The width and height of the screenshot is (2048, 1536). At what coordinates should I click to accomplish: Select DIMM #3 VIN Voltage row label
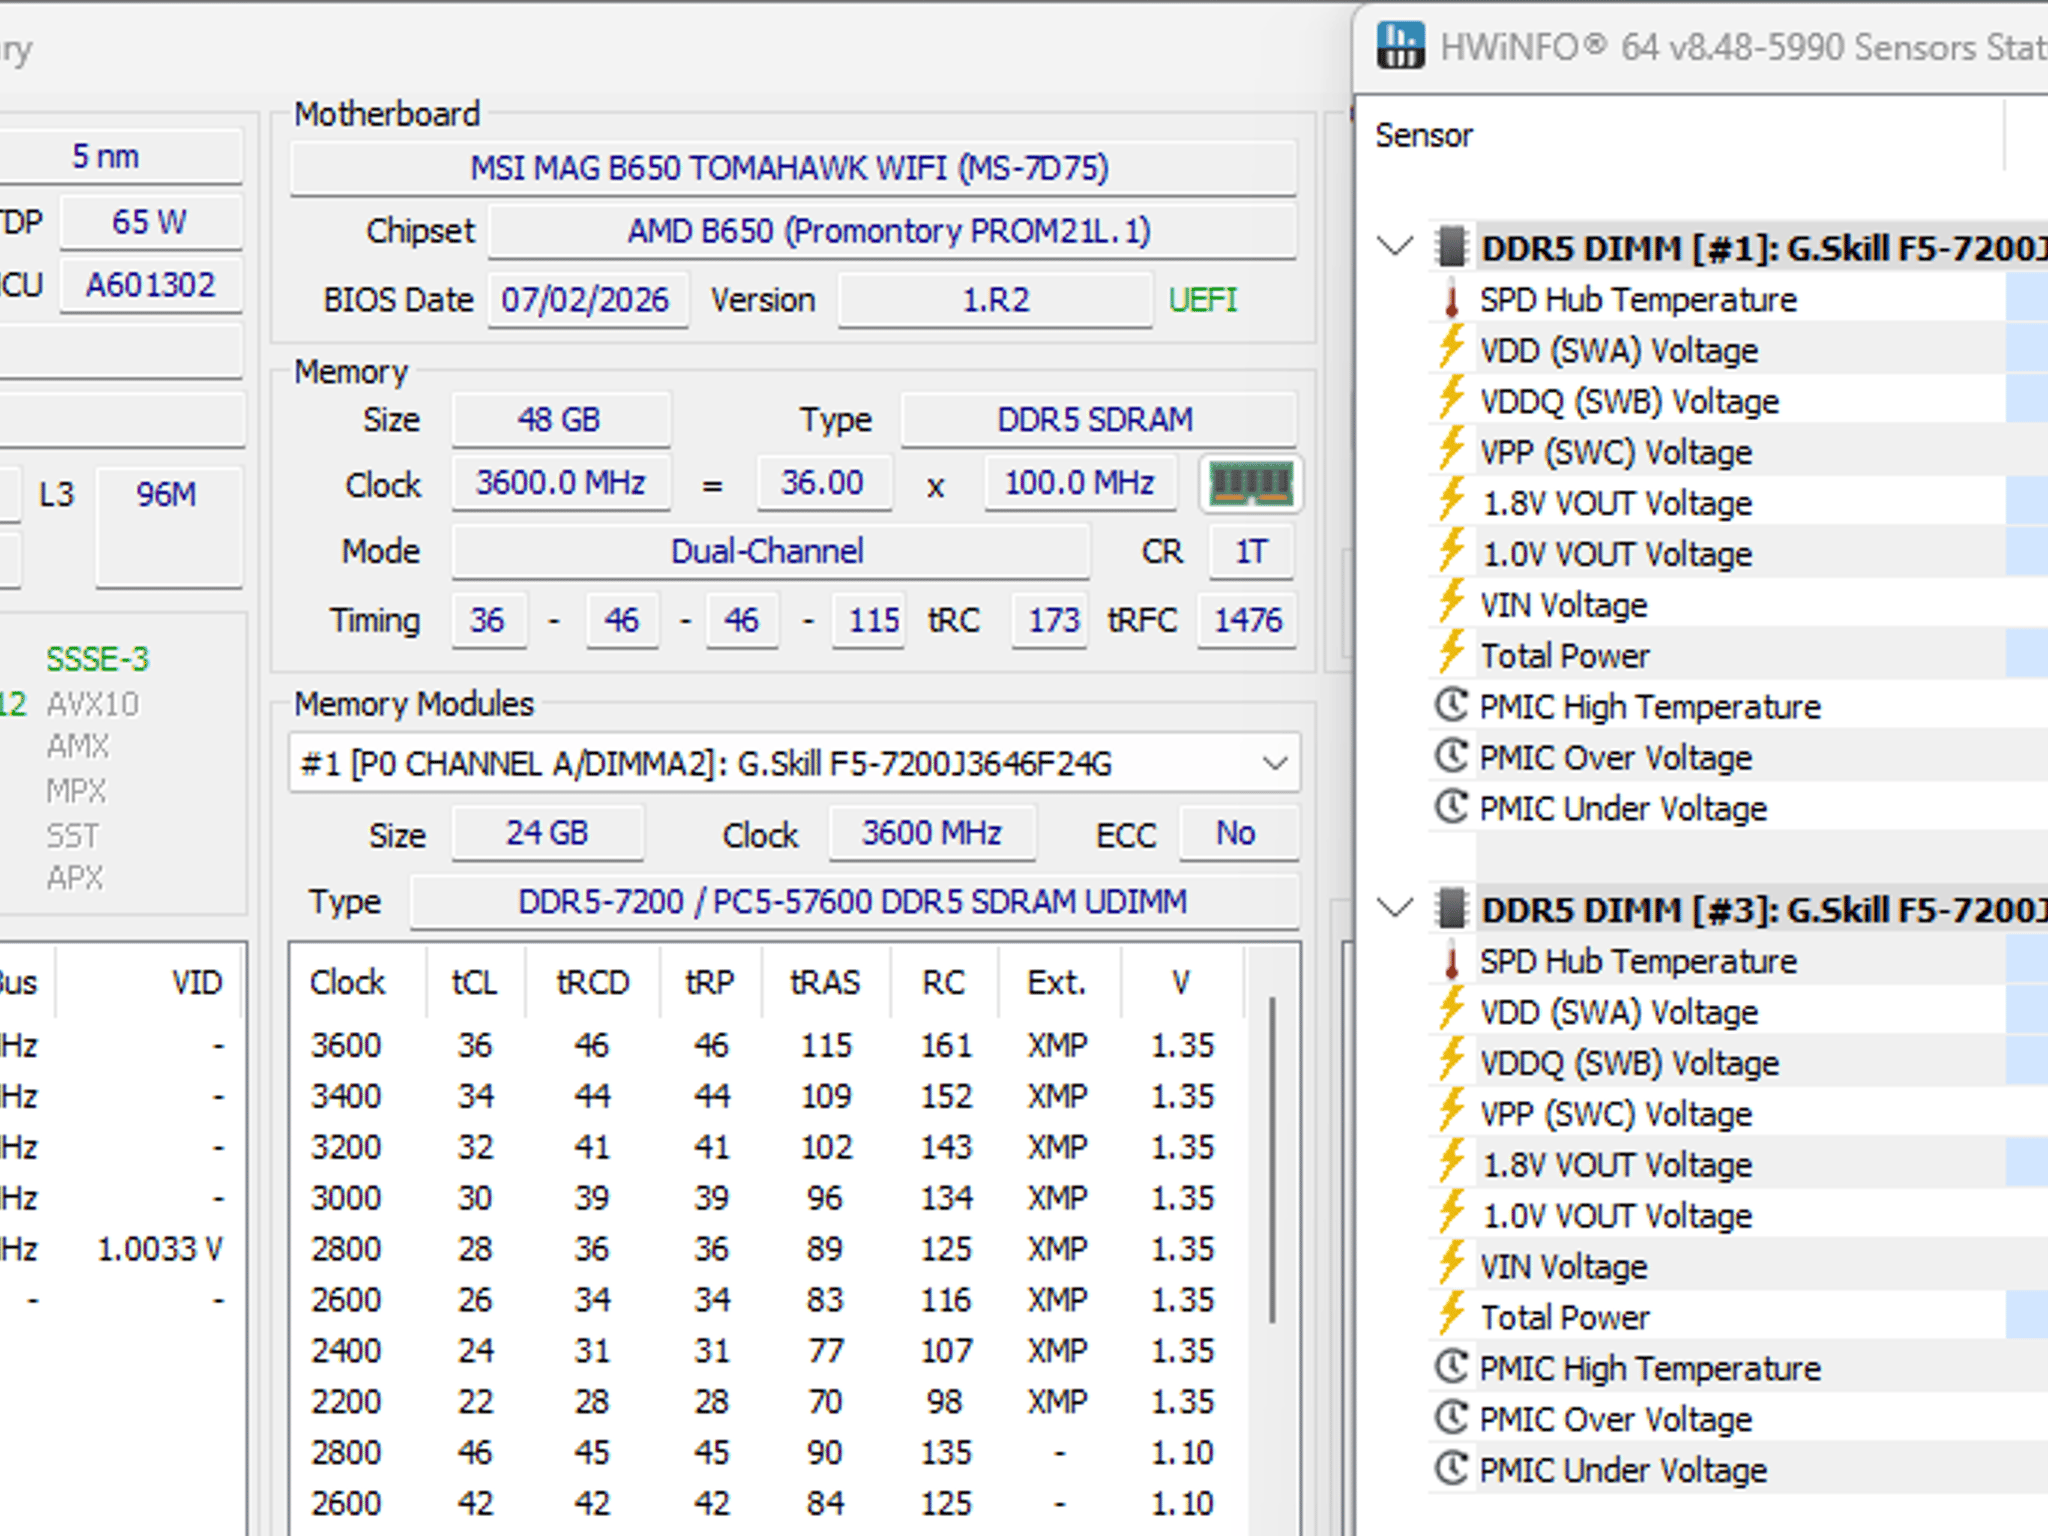pyautogui.click(x=1563, y=1267)
